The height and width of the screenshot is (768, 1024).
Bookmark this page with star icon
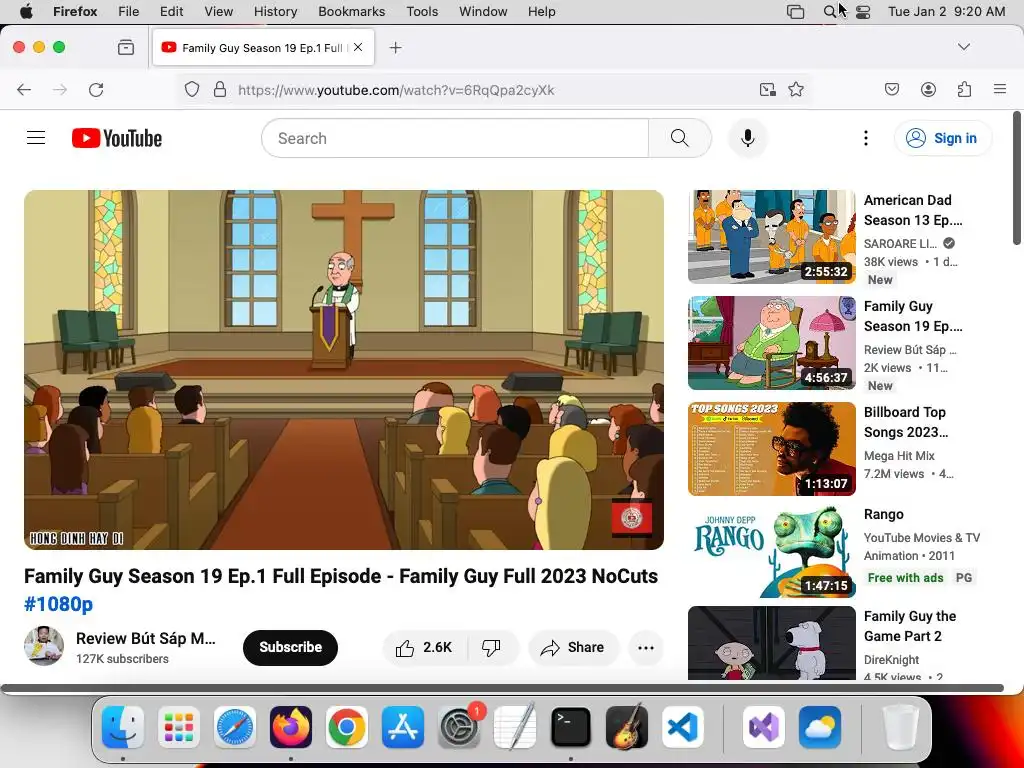[x=795, y=89]
